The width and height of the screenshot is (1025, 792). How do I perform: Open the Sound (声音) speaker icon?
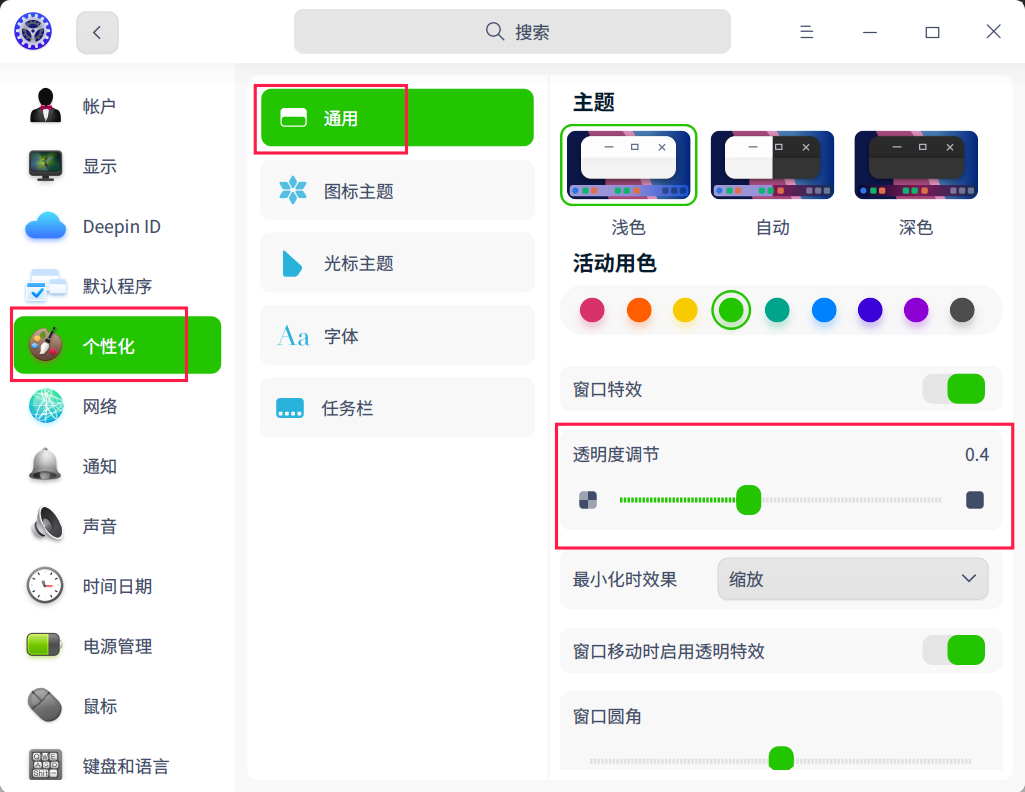click(x=47, y=525)
